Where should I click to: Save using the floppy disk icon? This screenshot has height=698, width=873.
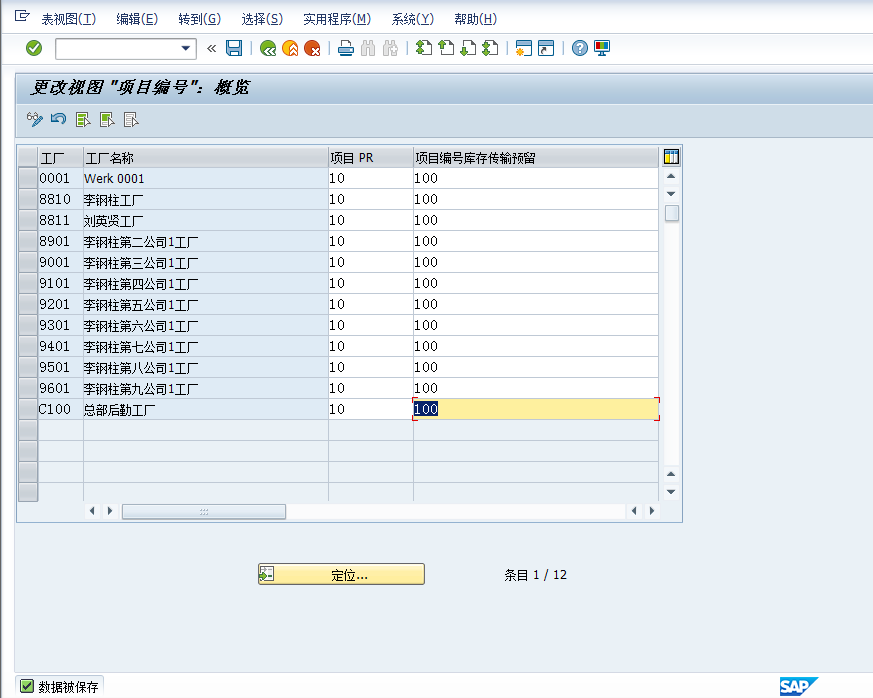234,48
